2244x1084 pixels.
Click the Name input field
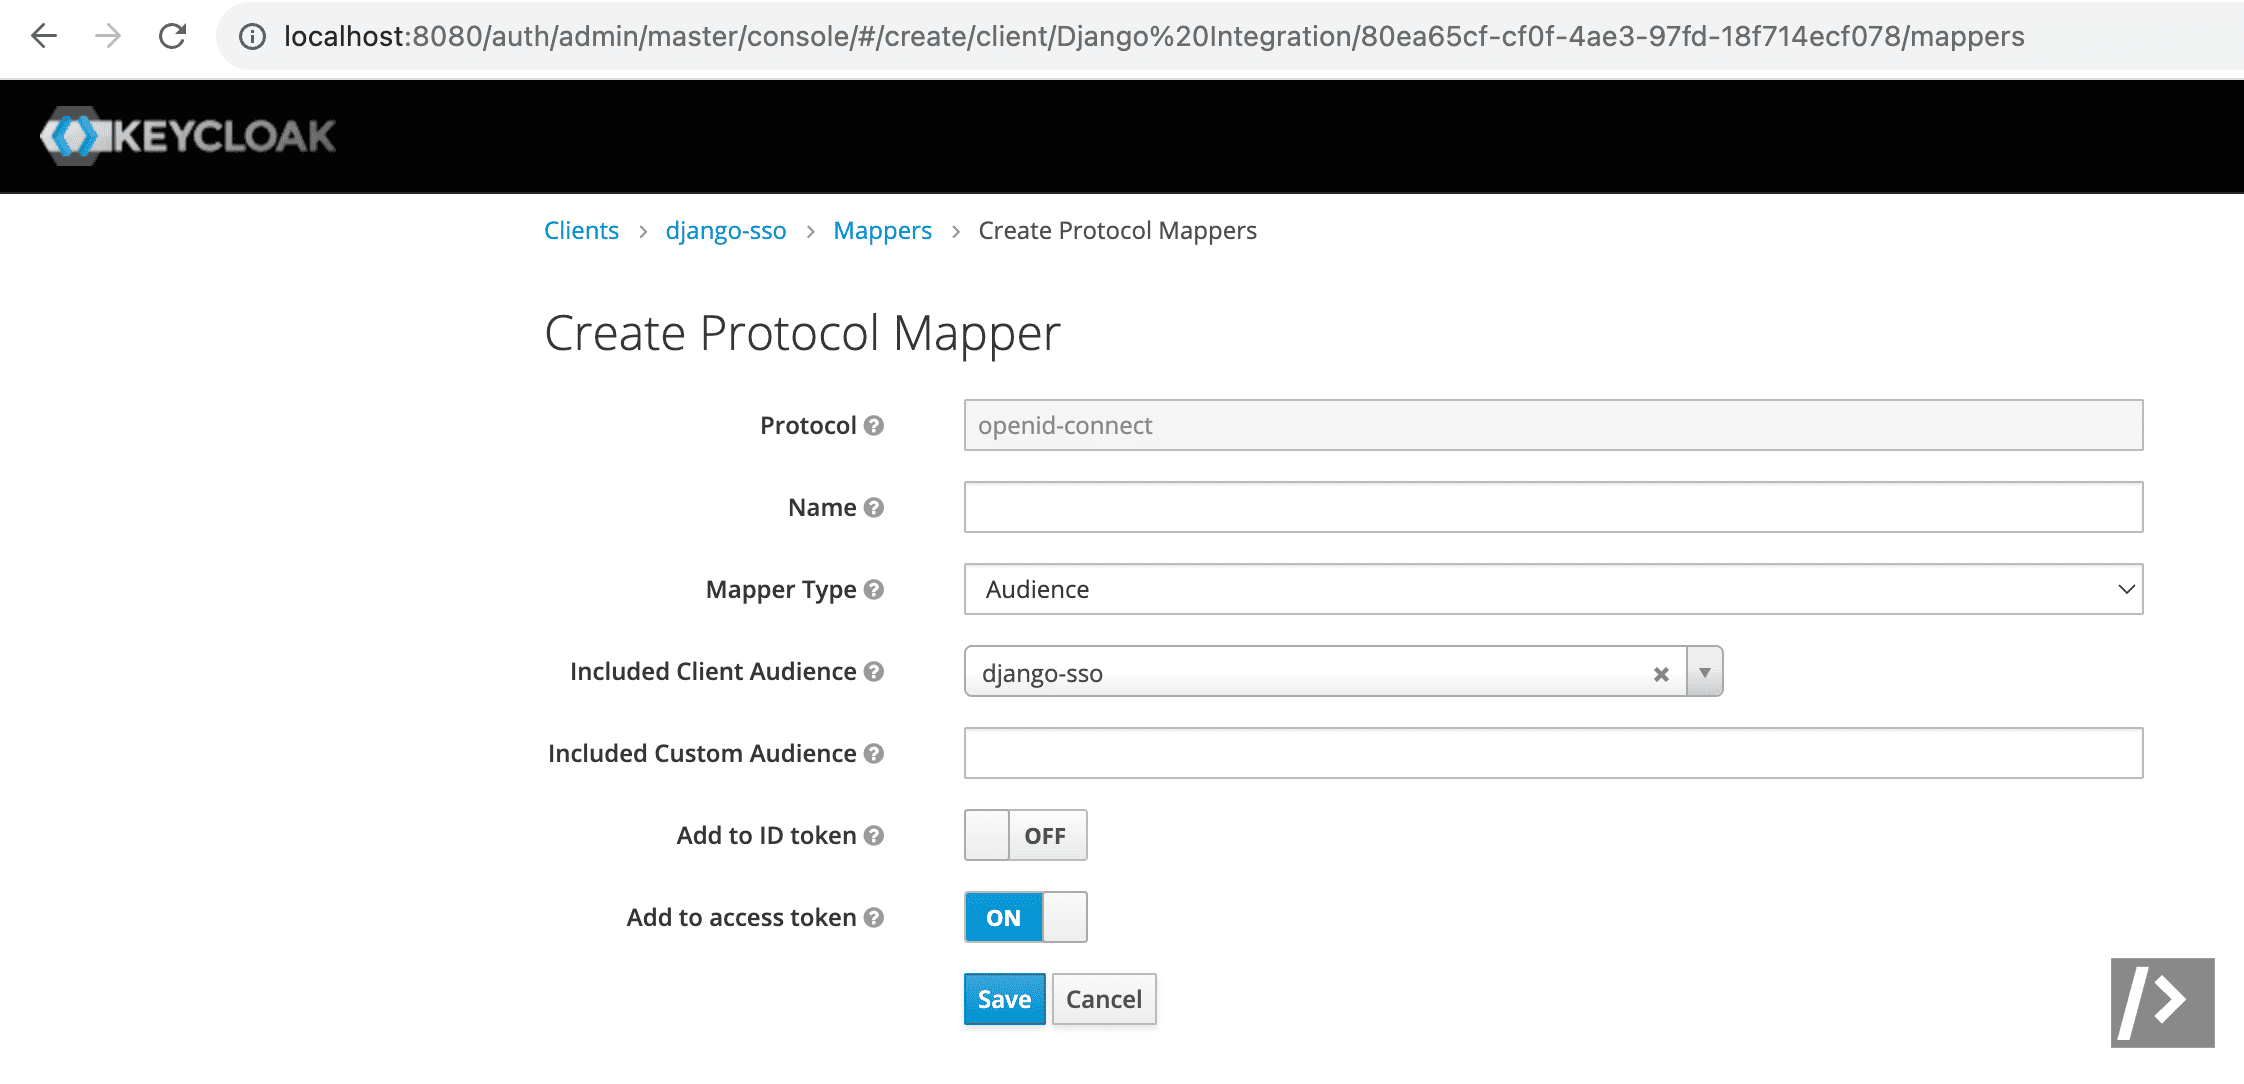pyautogui.click(x=1554, y=505)
